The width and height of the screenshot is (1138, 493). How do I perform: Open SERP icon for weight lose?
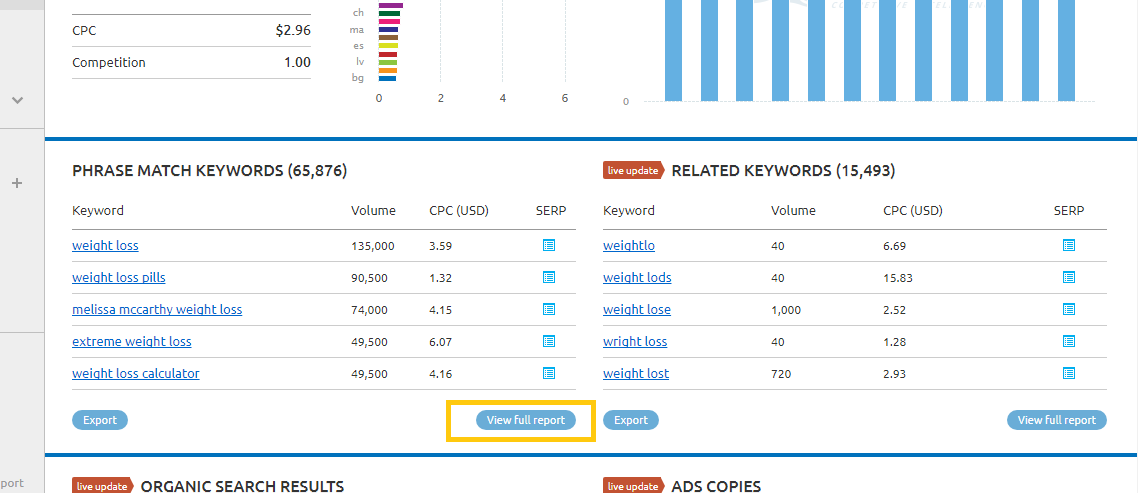click(1068, 309)
